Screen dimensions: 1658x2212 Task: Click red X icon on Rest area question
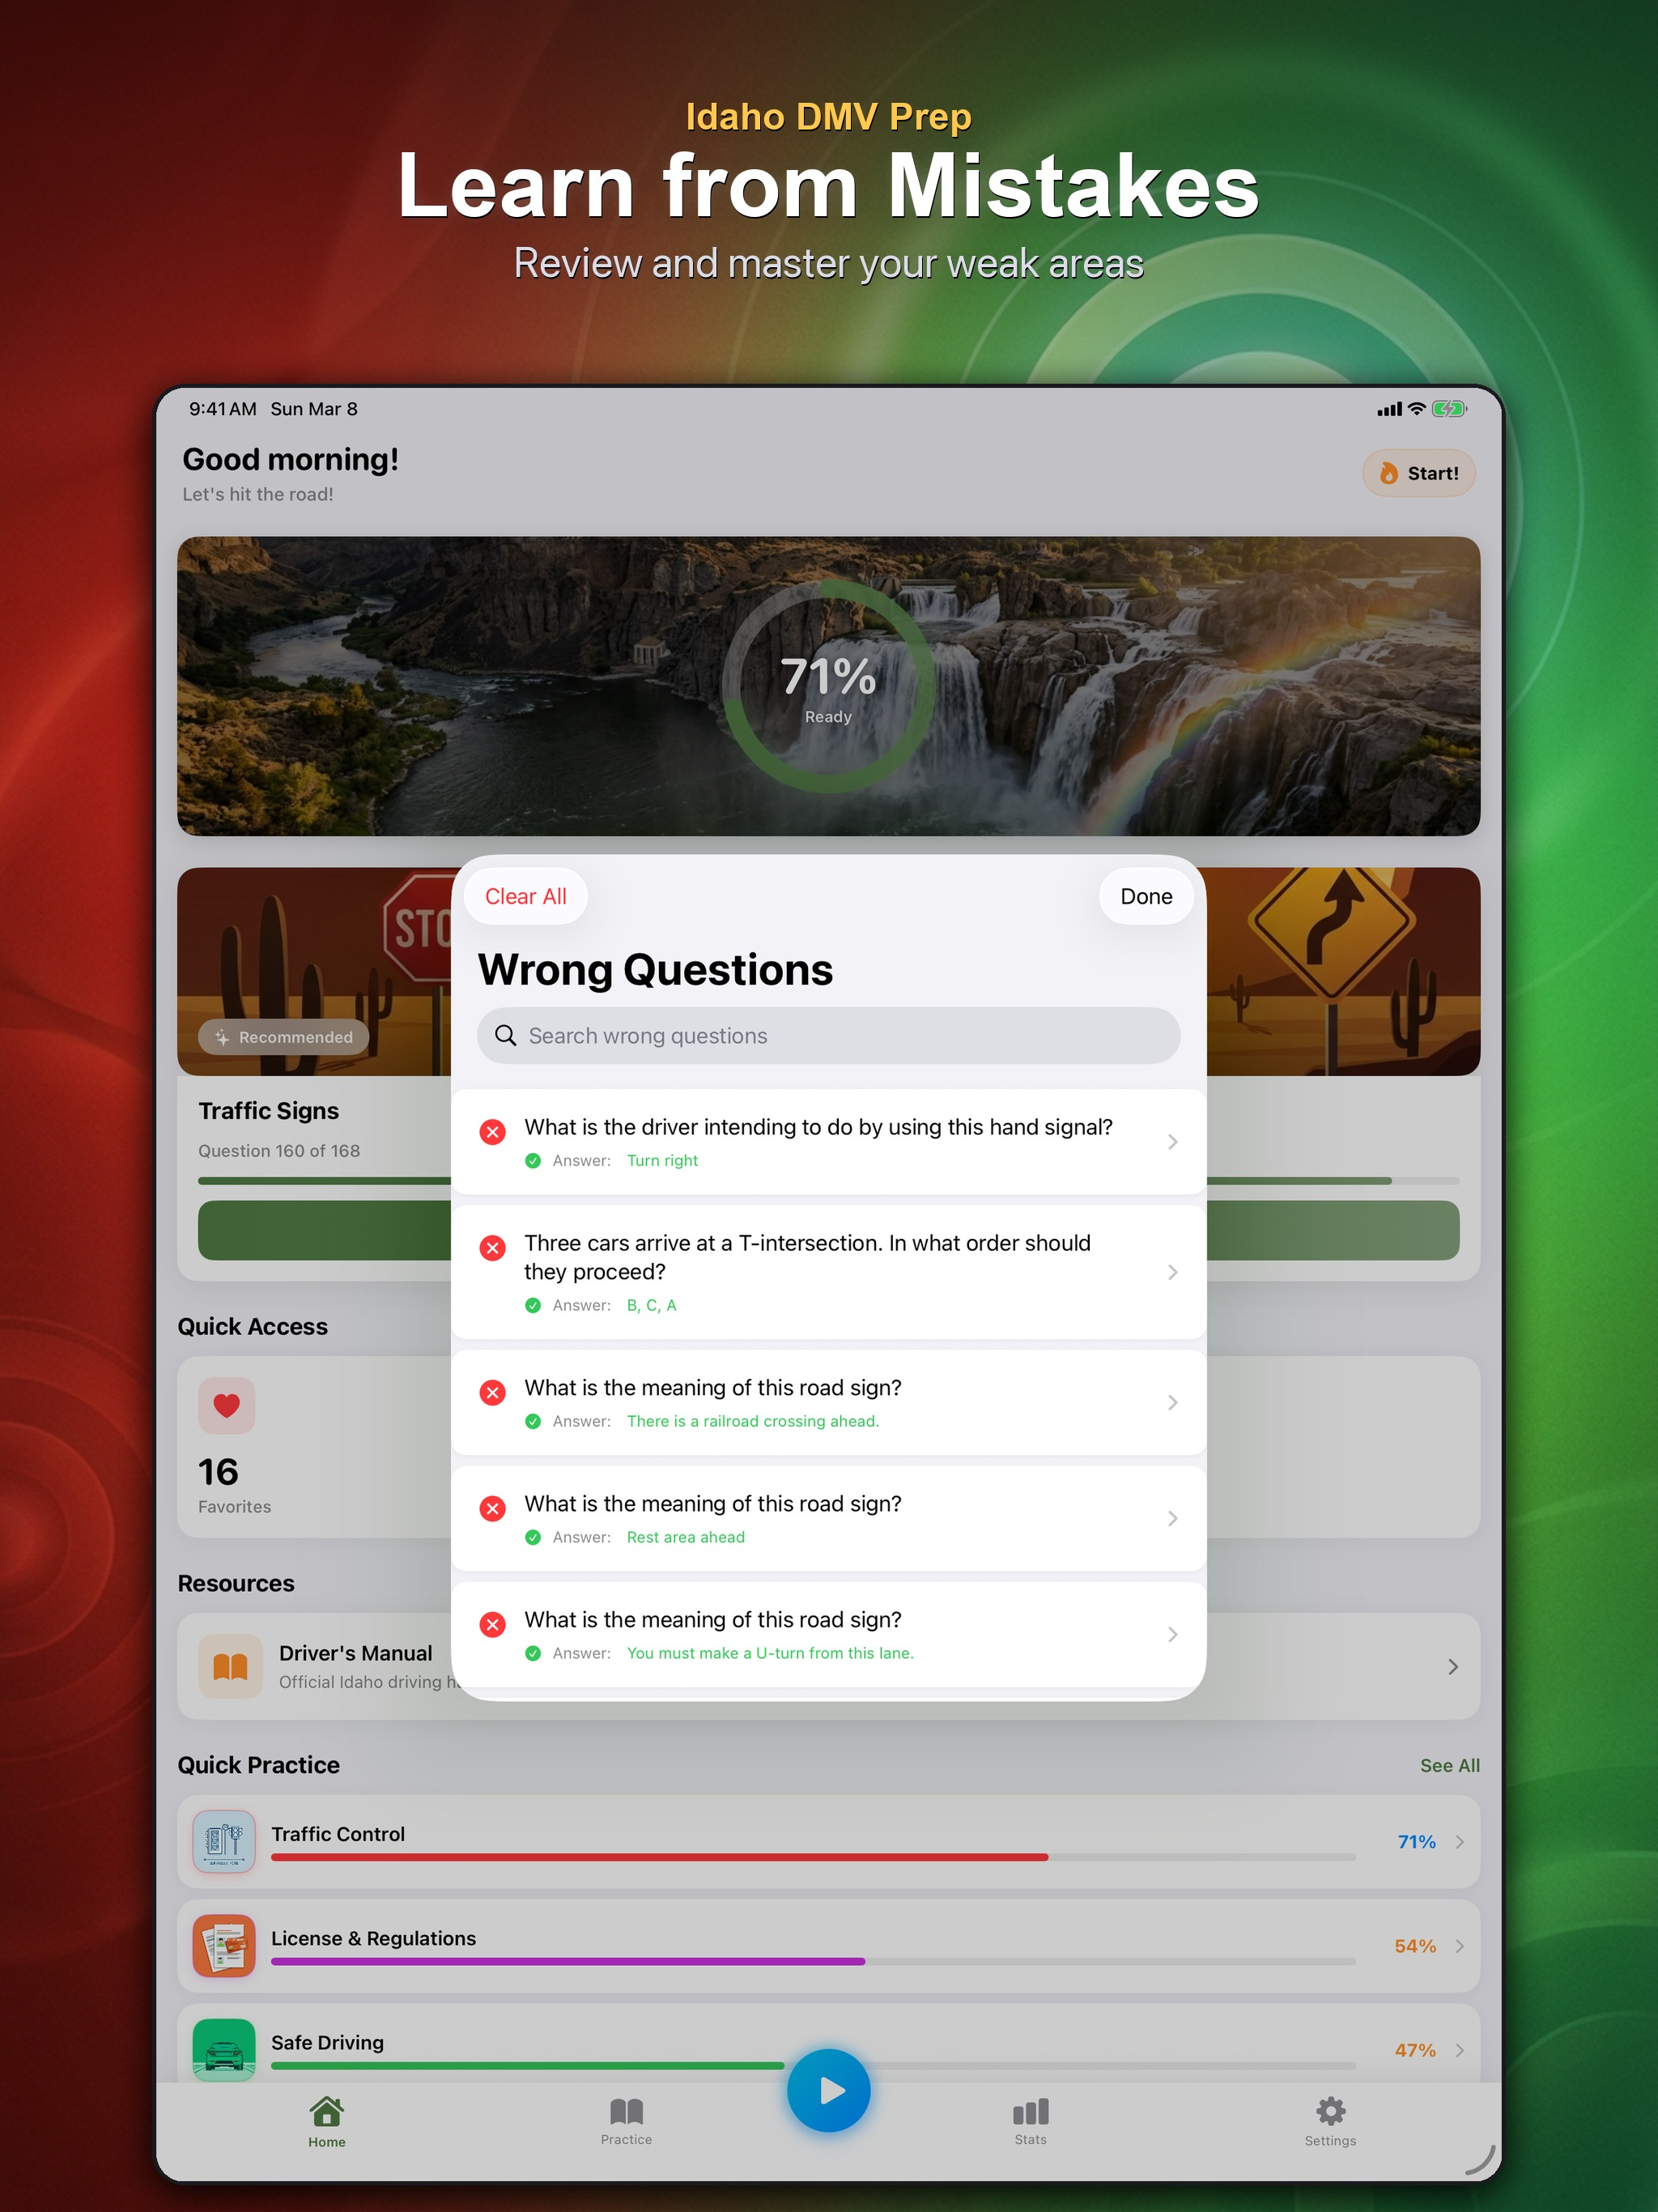[x=492, y=1509]
